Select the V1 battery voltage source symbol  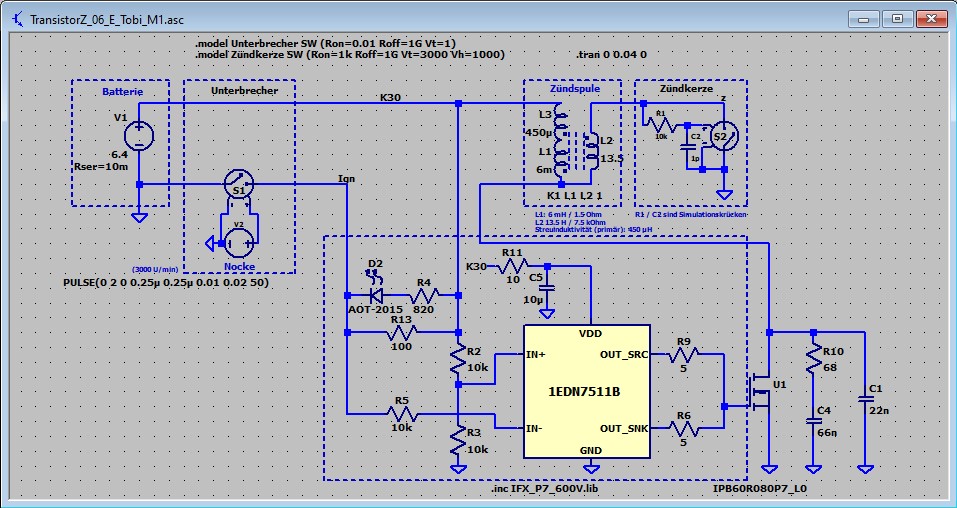(x=138, y=136)
